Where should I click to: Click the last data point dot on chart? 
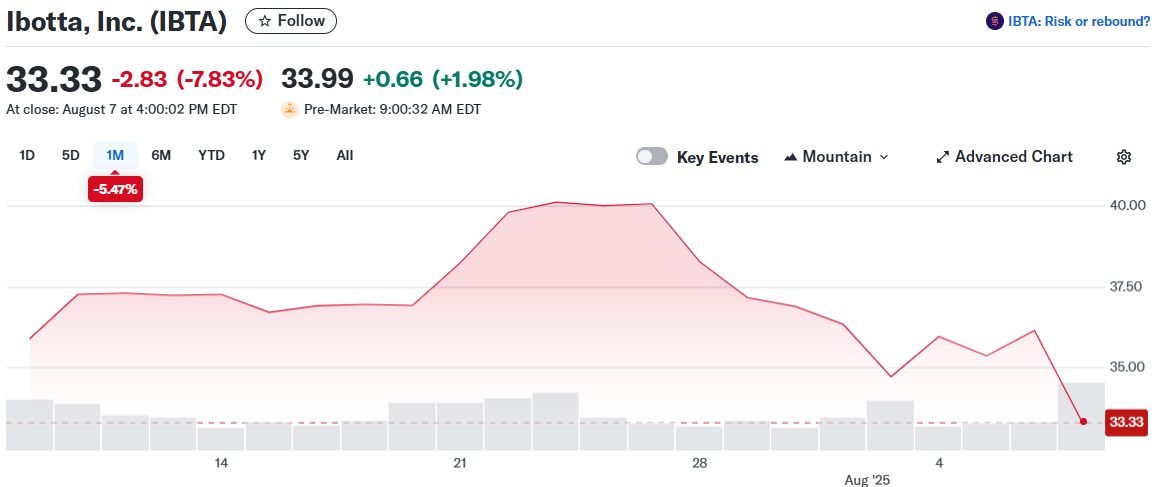(1083, 421)
